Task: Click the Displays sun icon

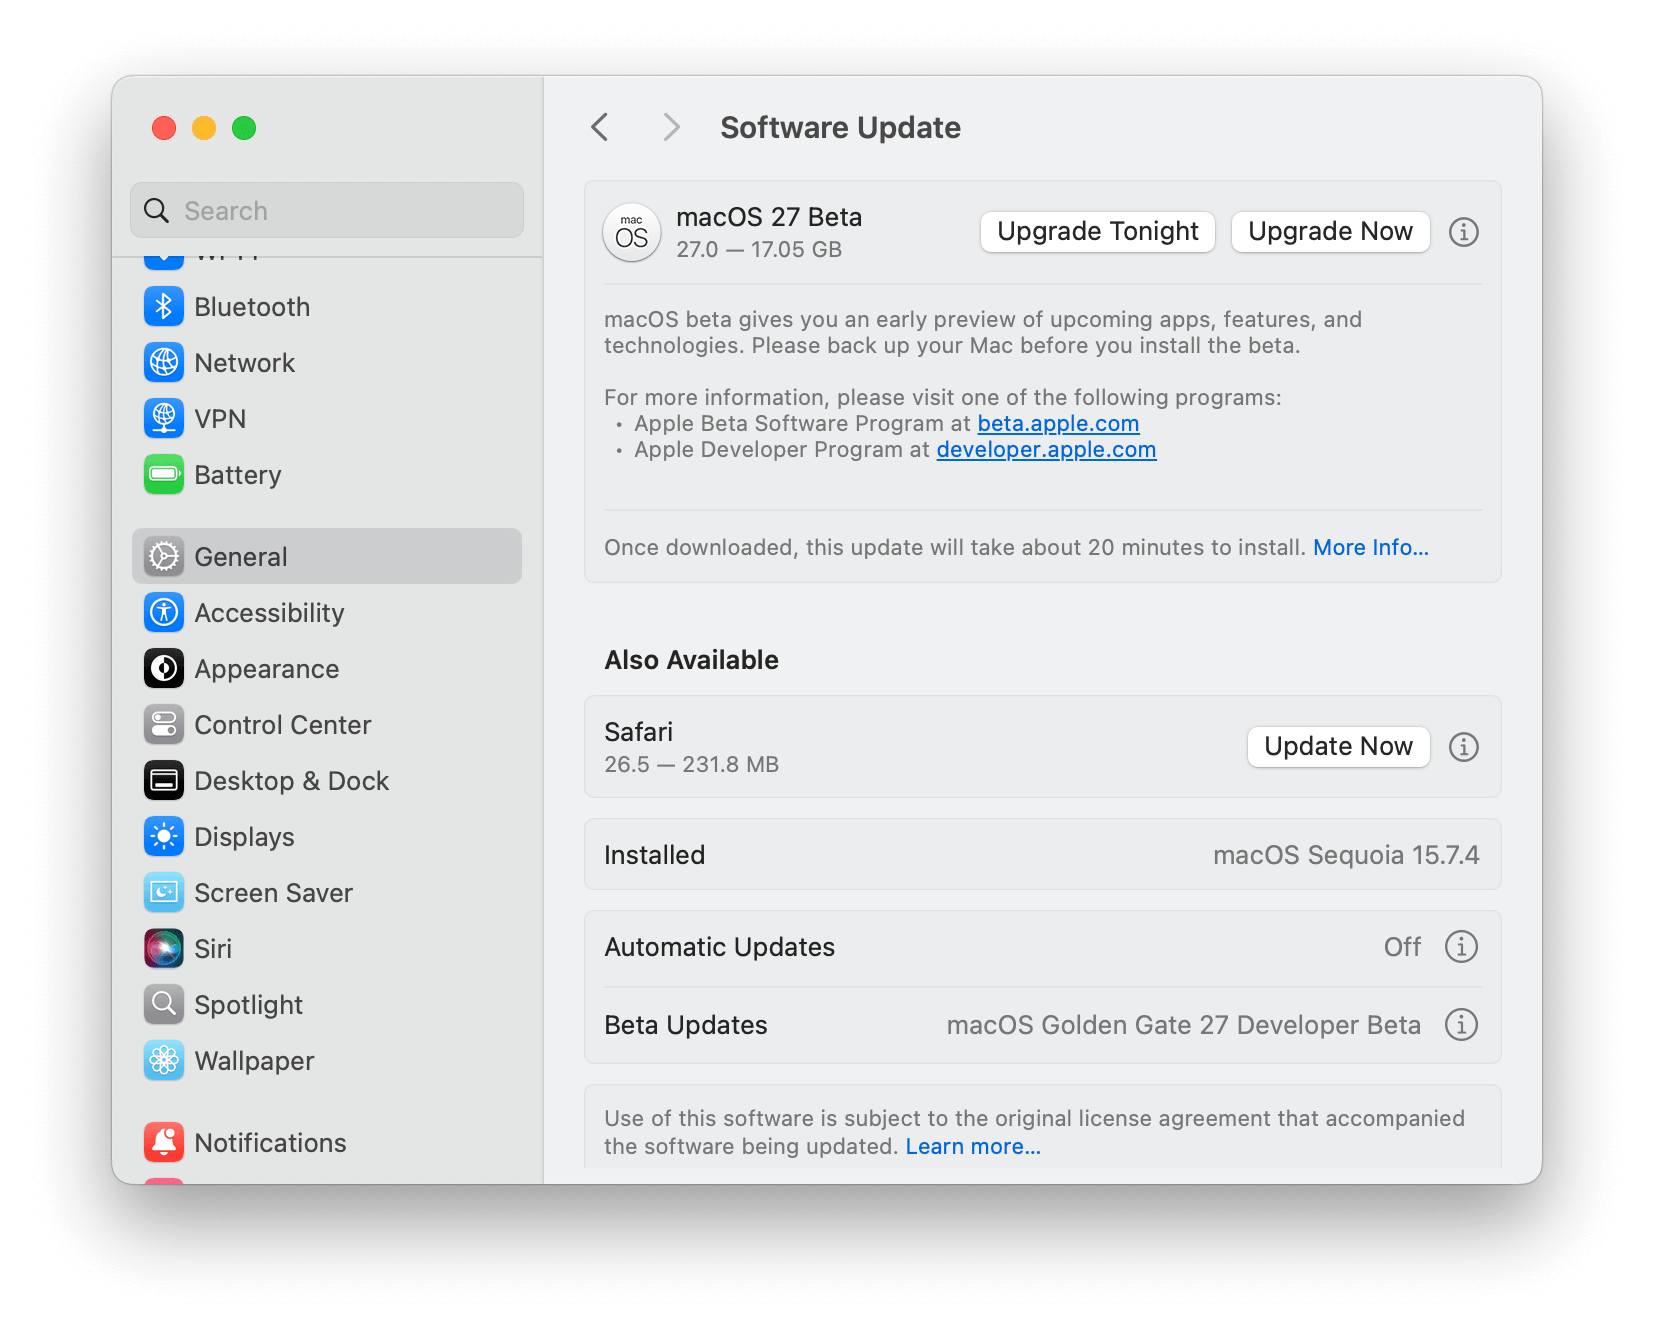Action: [164, 836]
